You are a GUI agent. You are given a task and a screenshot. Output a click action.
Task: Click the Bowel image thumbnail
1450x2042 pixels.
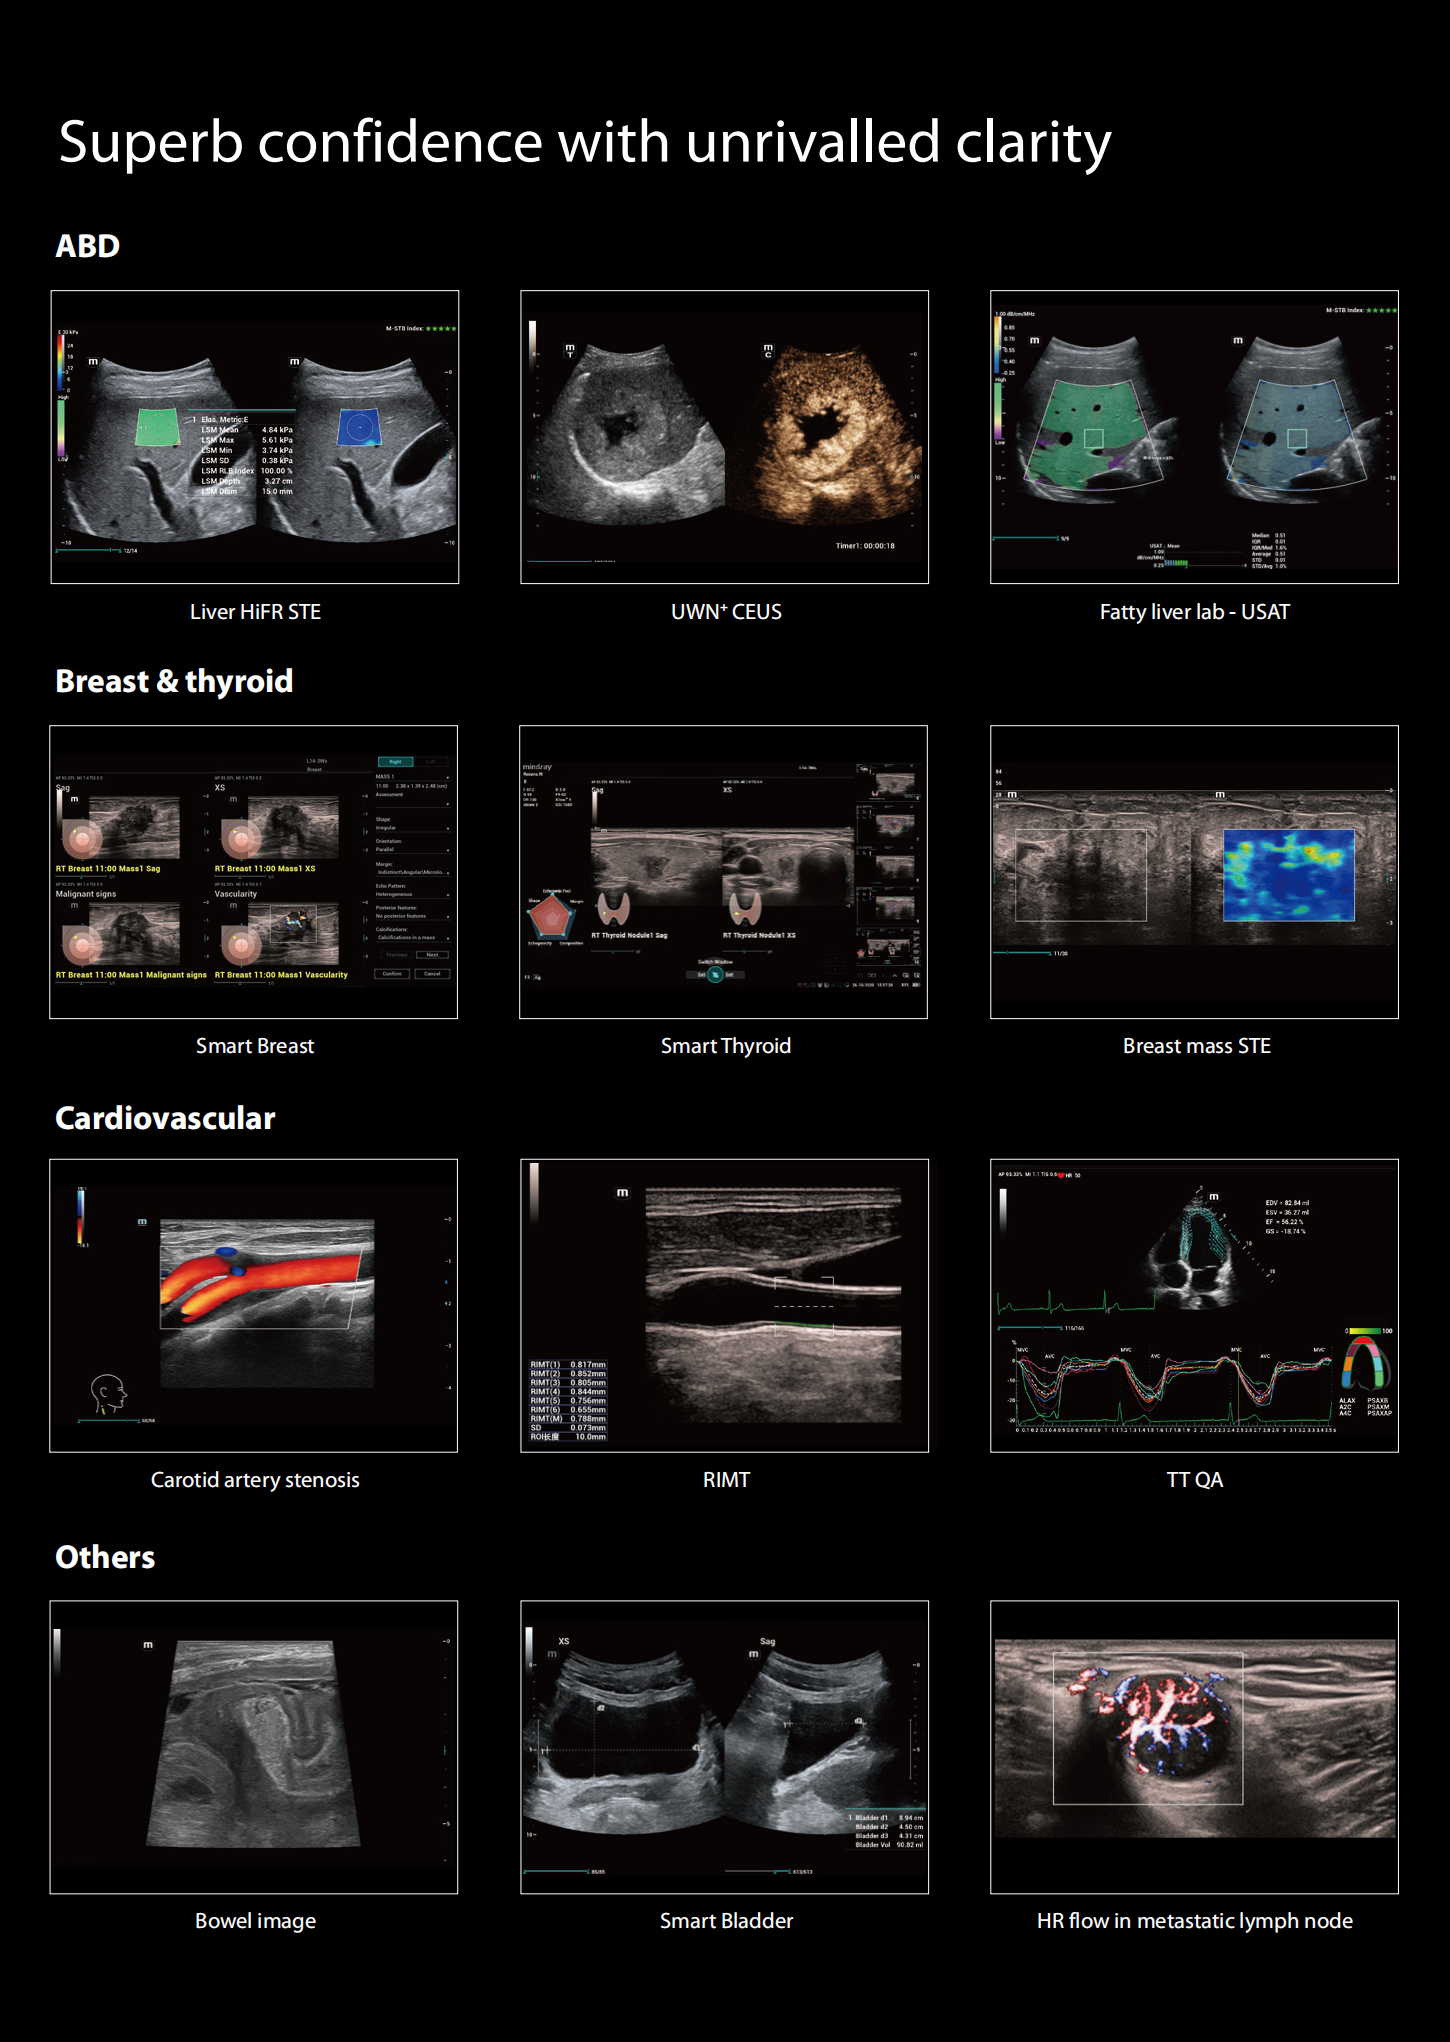[x=254, y=1747]
